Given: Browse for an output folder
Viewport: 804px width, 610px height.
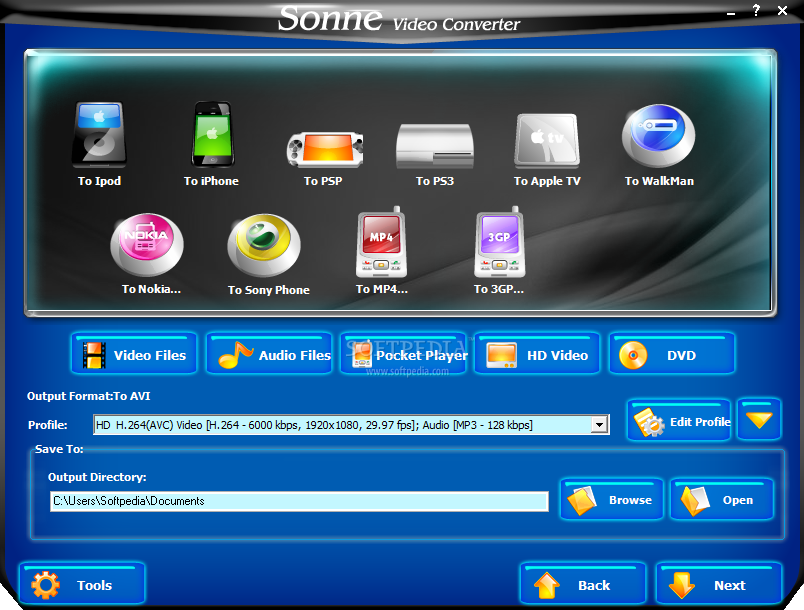Looking at the screenshot, I should (x=612, y=499).
